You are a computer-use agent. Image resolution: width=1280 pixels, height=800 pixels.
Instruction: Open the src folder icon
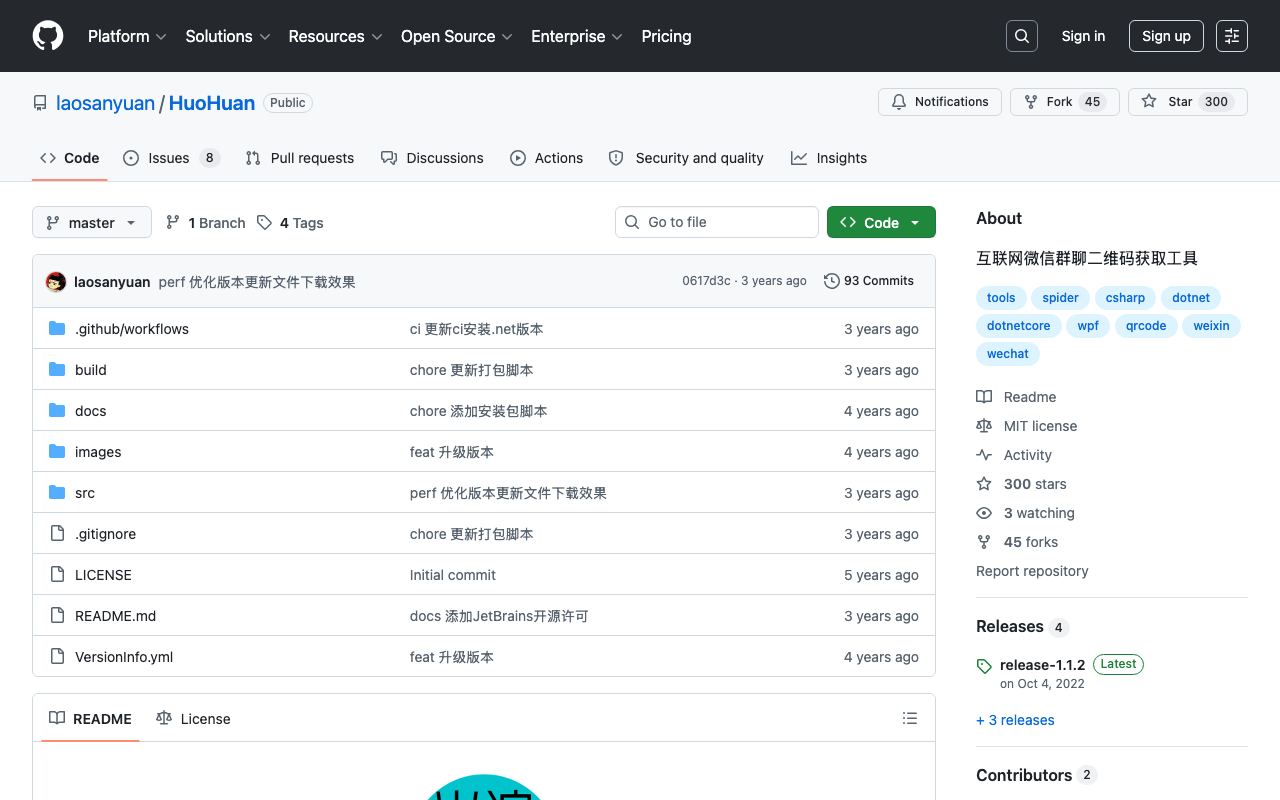click(x=57, y=493)
